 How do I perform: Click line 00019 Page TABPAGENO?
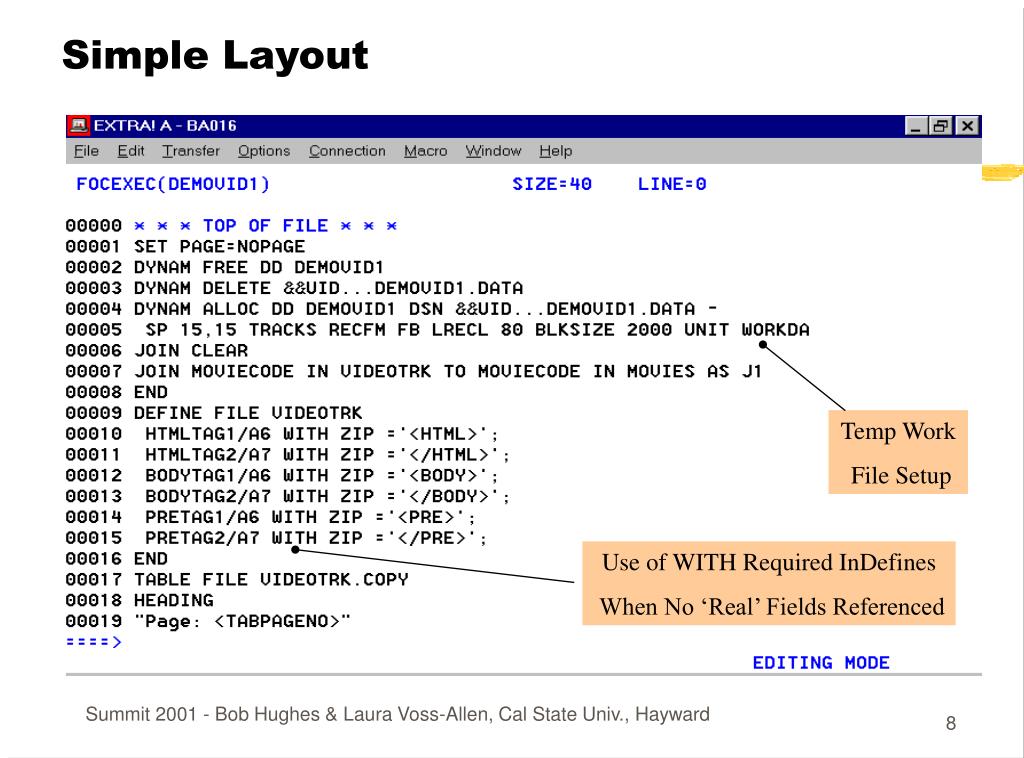tap(208, 622)
